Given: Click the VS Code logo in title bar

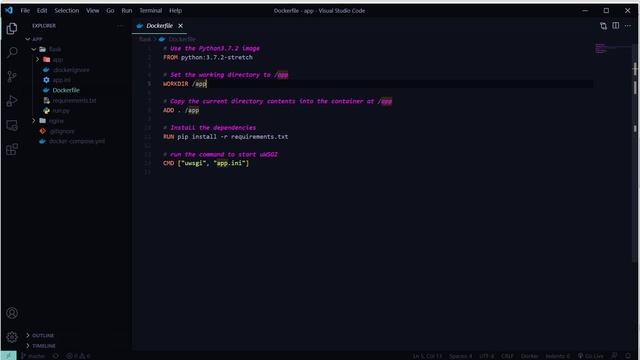Looking at the screenshot, I should click(x=9, y=10).
